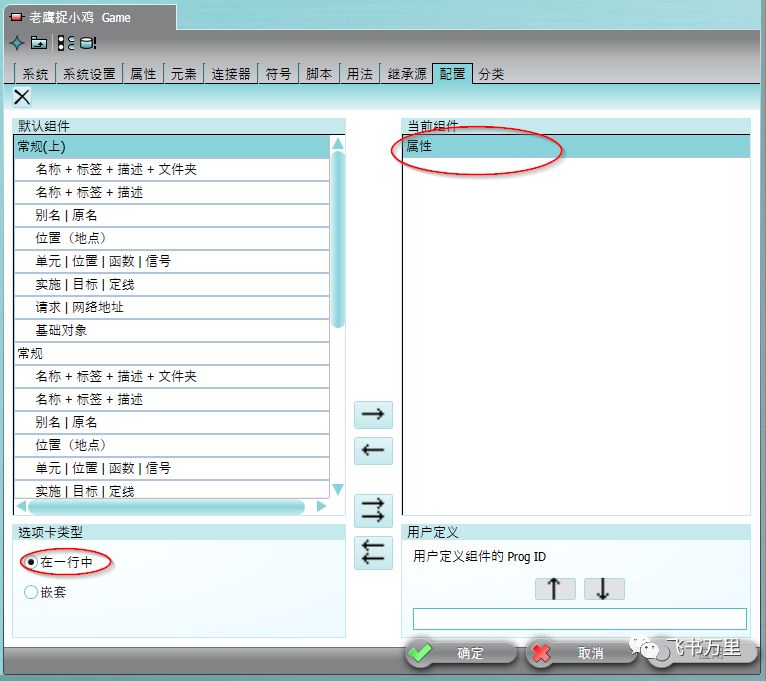The width and height of the screenshot is (766, 681).
Task: Select 单元 | 位置 | 函数 | 信号 under 常规(上)
Action: point(172,261)
